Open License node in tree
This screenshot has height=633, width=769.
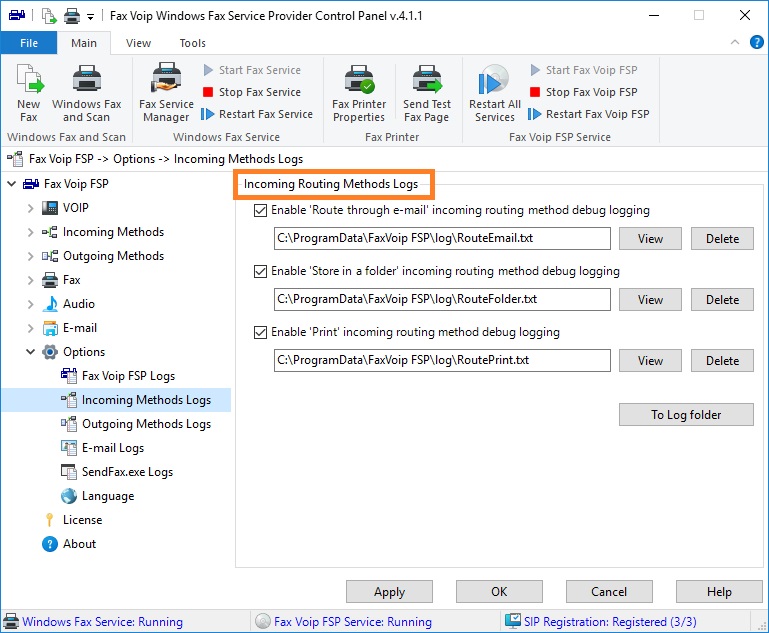[x=73, y=520]
